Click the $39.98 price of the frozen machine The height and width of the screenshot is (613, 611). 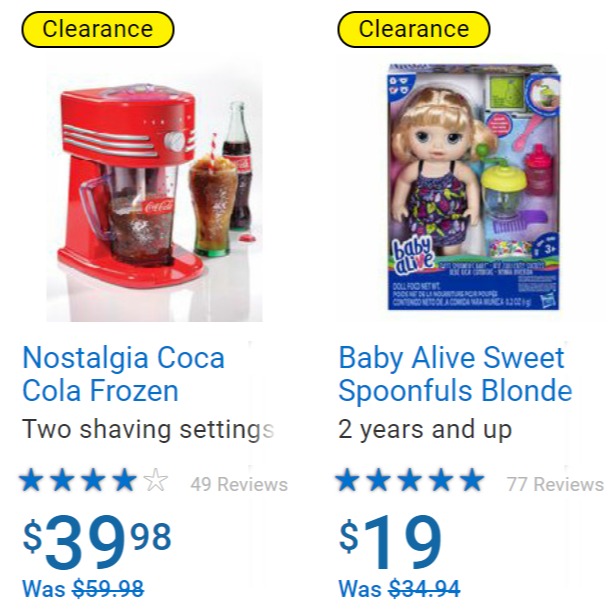97,541
